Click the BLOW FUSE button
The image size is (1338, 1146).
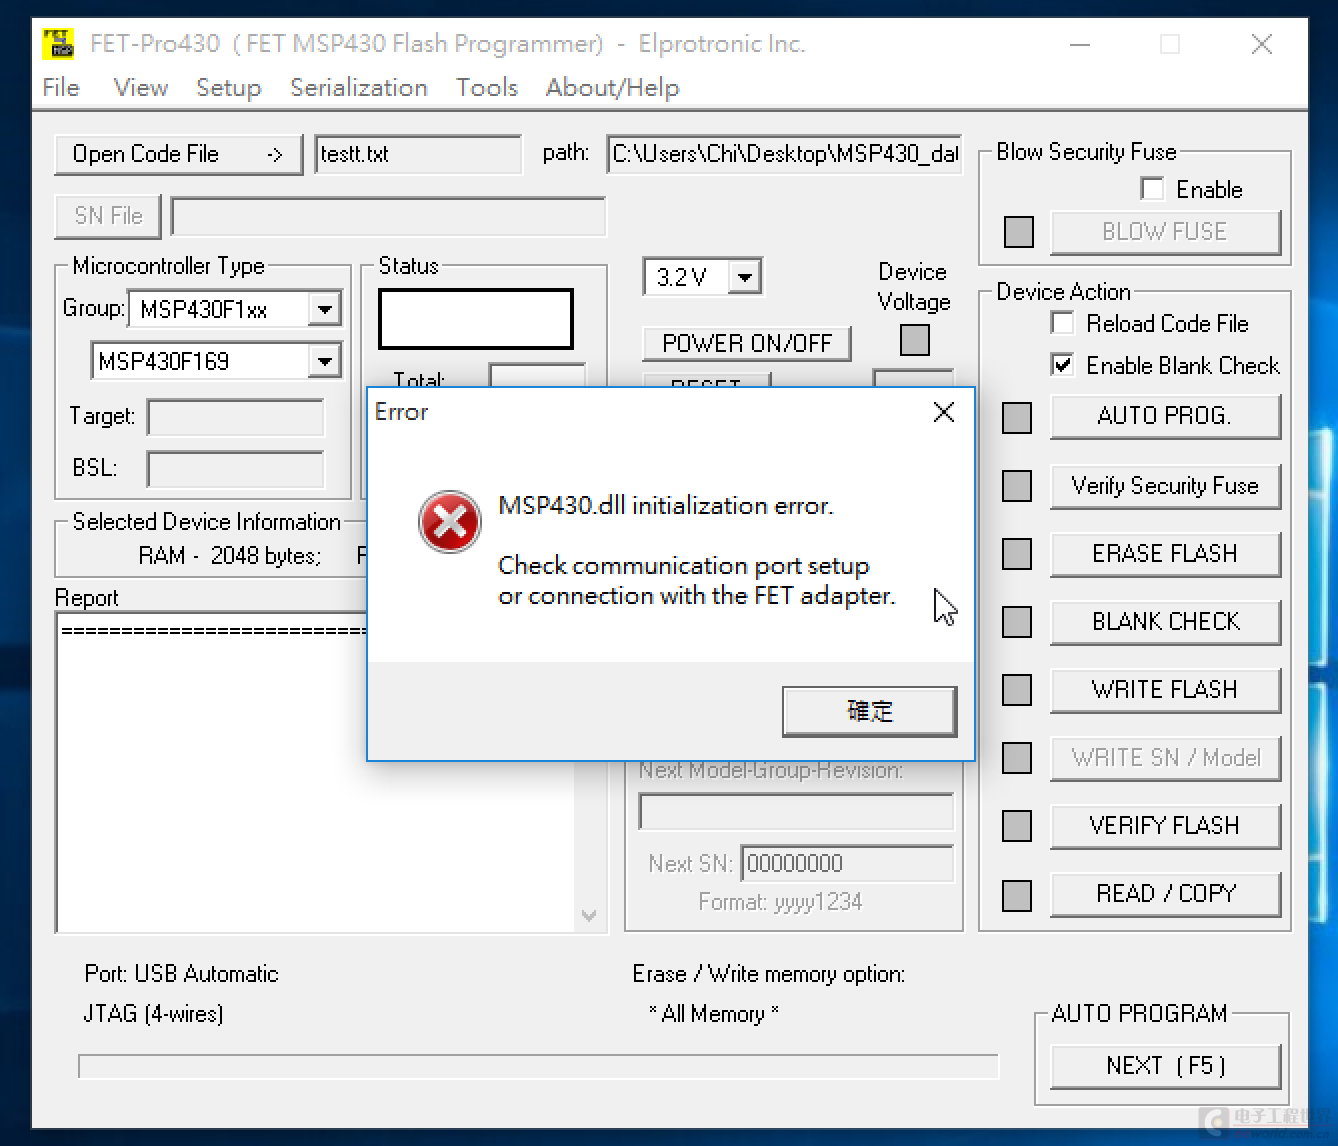pyautogui.click(x=1165, y=232)
